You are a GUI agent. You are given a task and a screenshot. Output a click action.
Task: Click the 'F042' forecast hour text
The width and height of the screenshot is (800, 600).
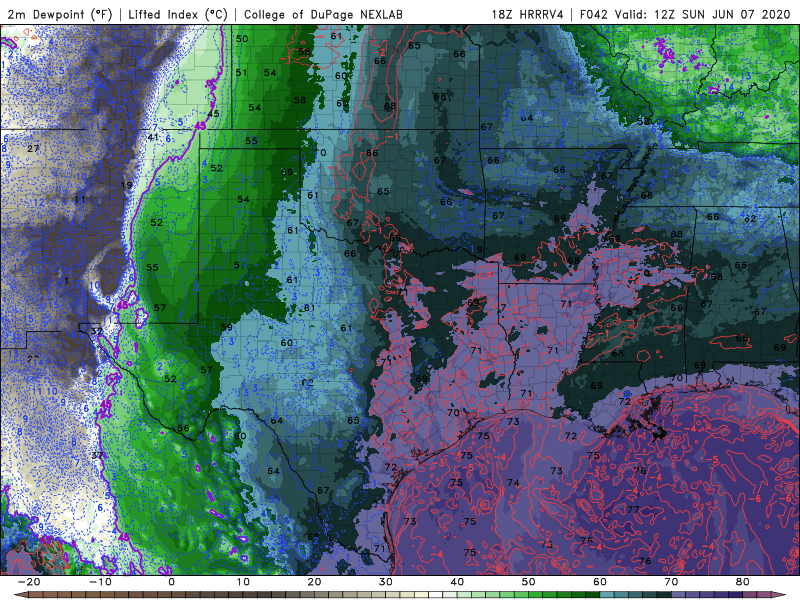[x=594, y=14]
